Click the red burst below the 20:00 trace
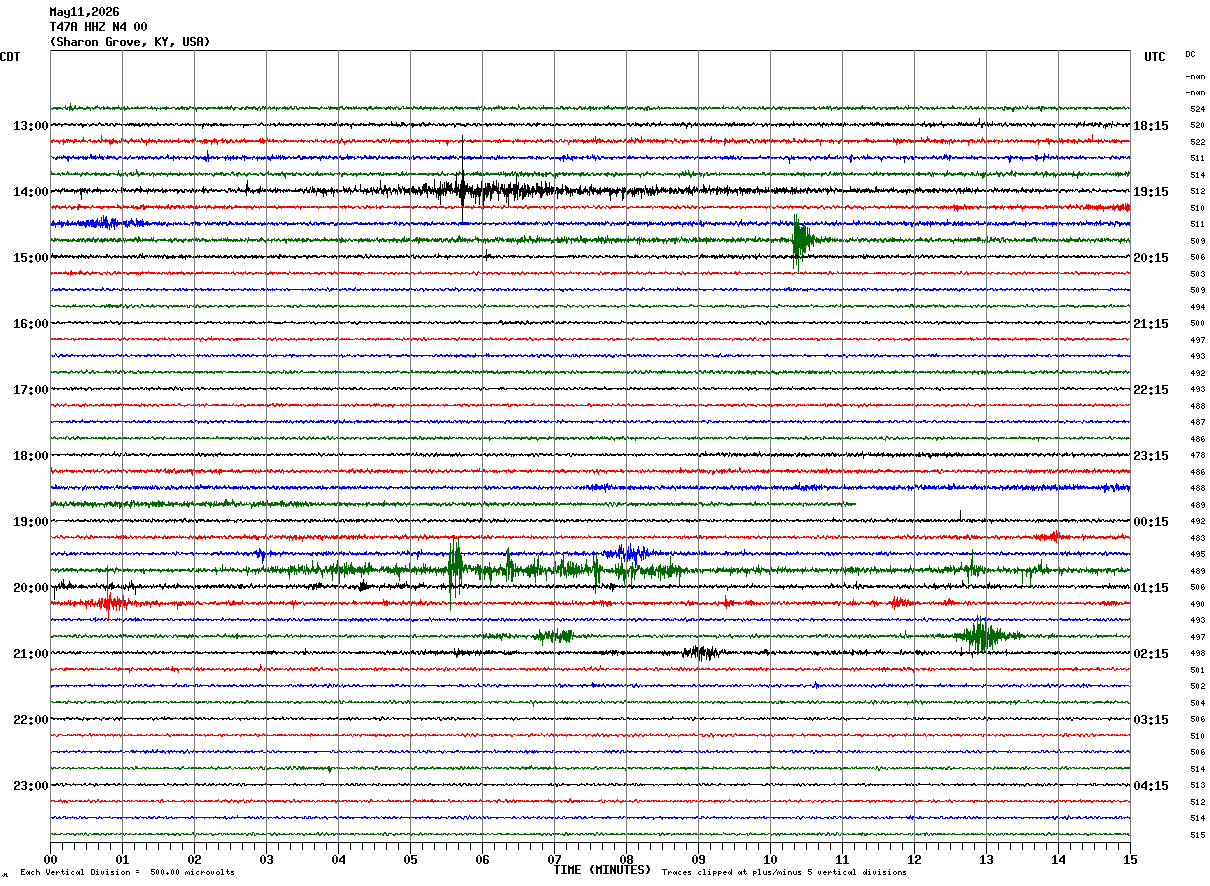The width and height of the screenshot is (1210, 886). click(x=107, y=602)
